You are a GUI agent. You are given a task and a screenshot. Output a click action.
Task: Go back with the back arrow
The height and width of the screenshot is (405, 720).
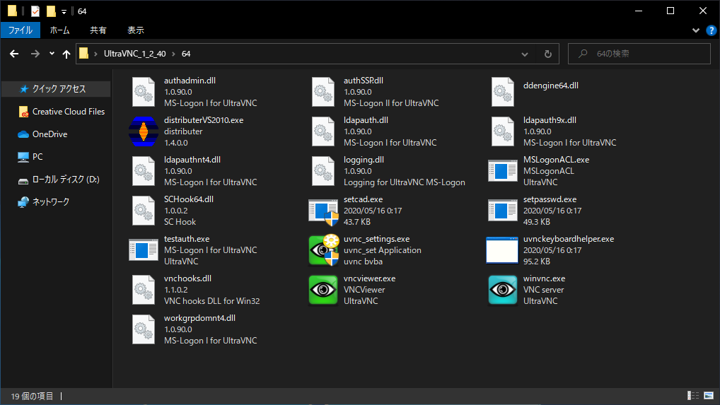14,54
